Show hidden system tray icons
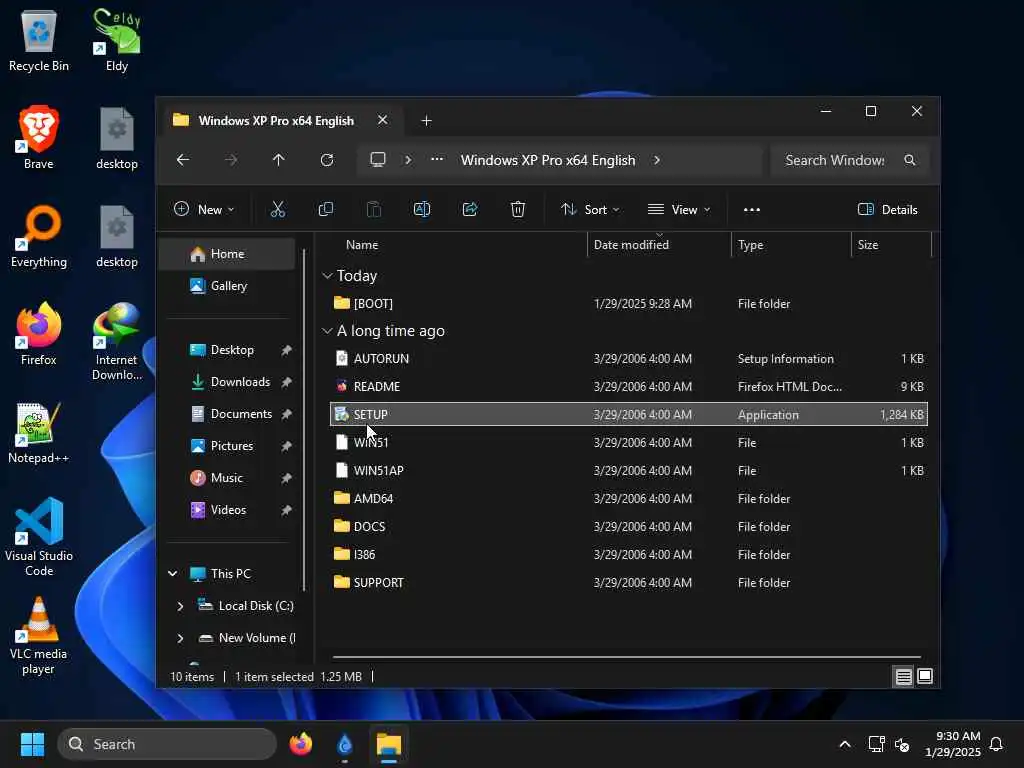Image resolution: width=1024 pixels, height=768 pixels. [x=844, y=744]
